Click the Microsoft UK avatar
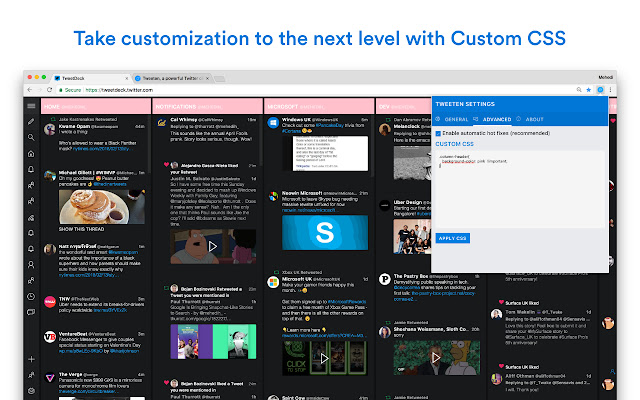Image resolution: width=640 pixels, height=400 pixels. point(273,282)
